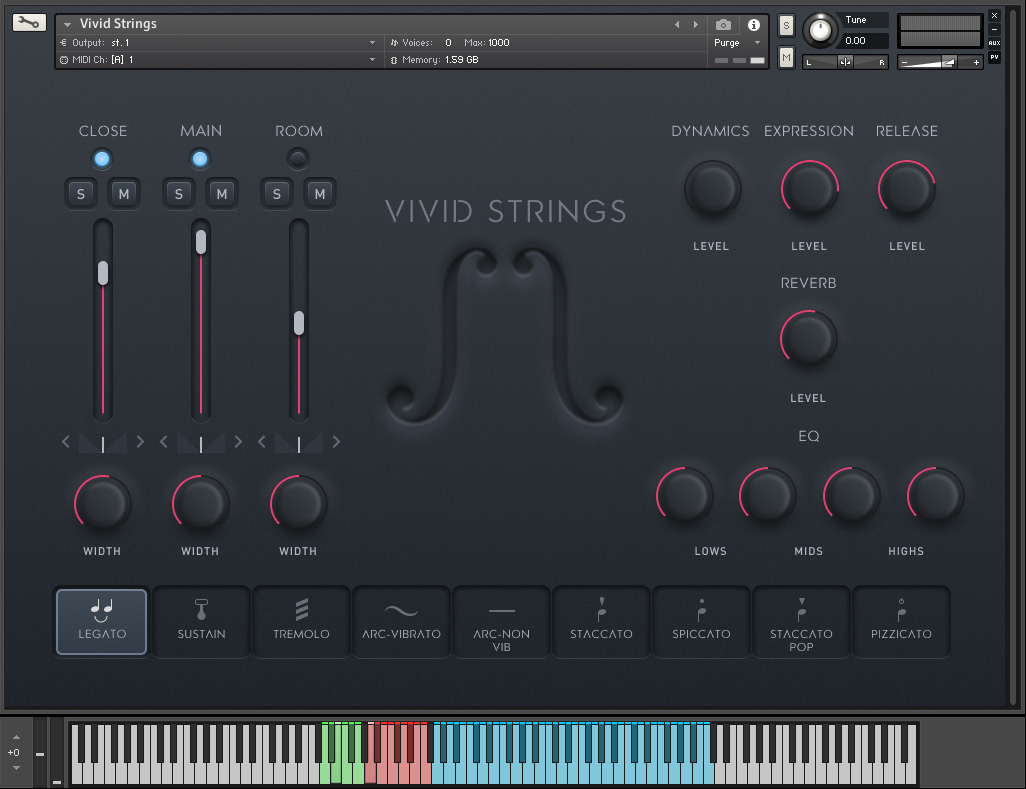Mute the MAIN mic channel

pyautogui.click(x=221, y=193)
